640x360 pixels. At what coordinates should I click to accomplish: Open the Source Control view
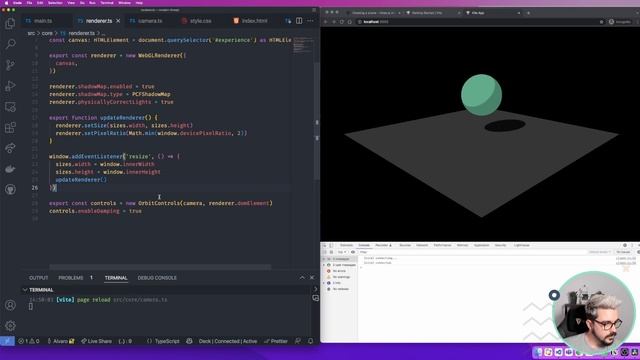10,65
